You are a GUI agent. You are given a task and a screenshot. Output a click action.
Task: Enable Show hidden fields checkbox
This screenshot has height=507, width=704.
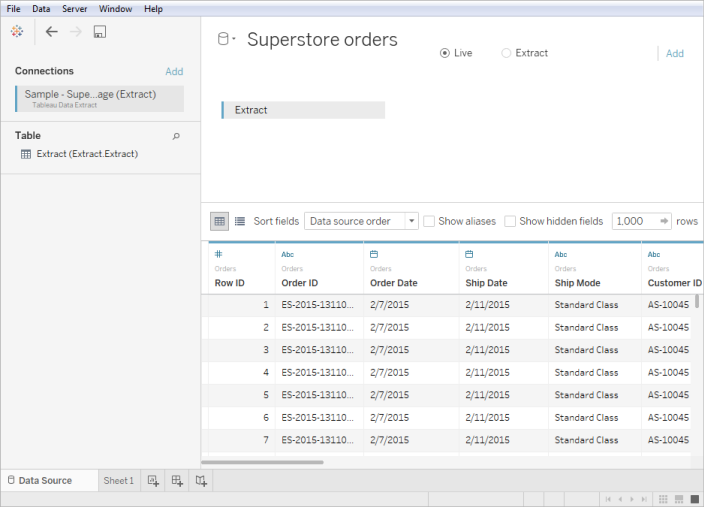510,221
